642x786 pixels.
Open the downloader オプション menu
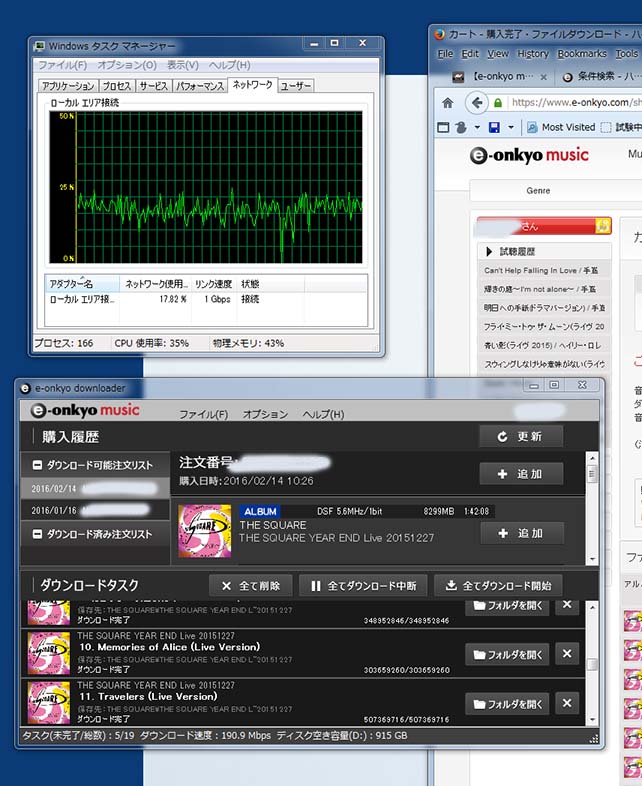[x=265, y=415]
